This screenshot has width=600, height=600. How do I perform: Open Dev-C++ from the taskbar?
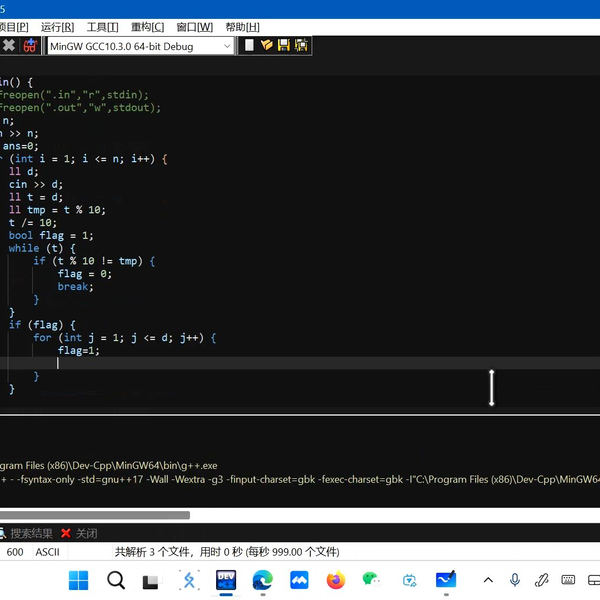click(x=226, y=580)
